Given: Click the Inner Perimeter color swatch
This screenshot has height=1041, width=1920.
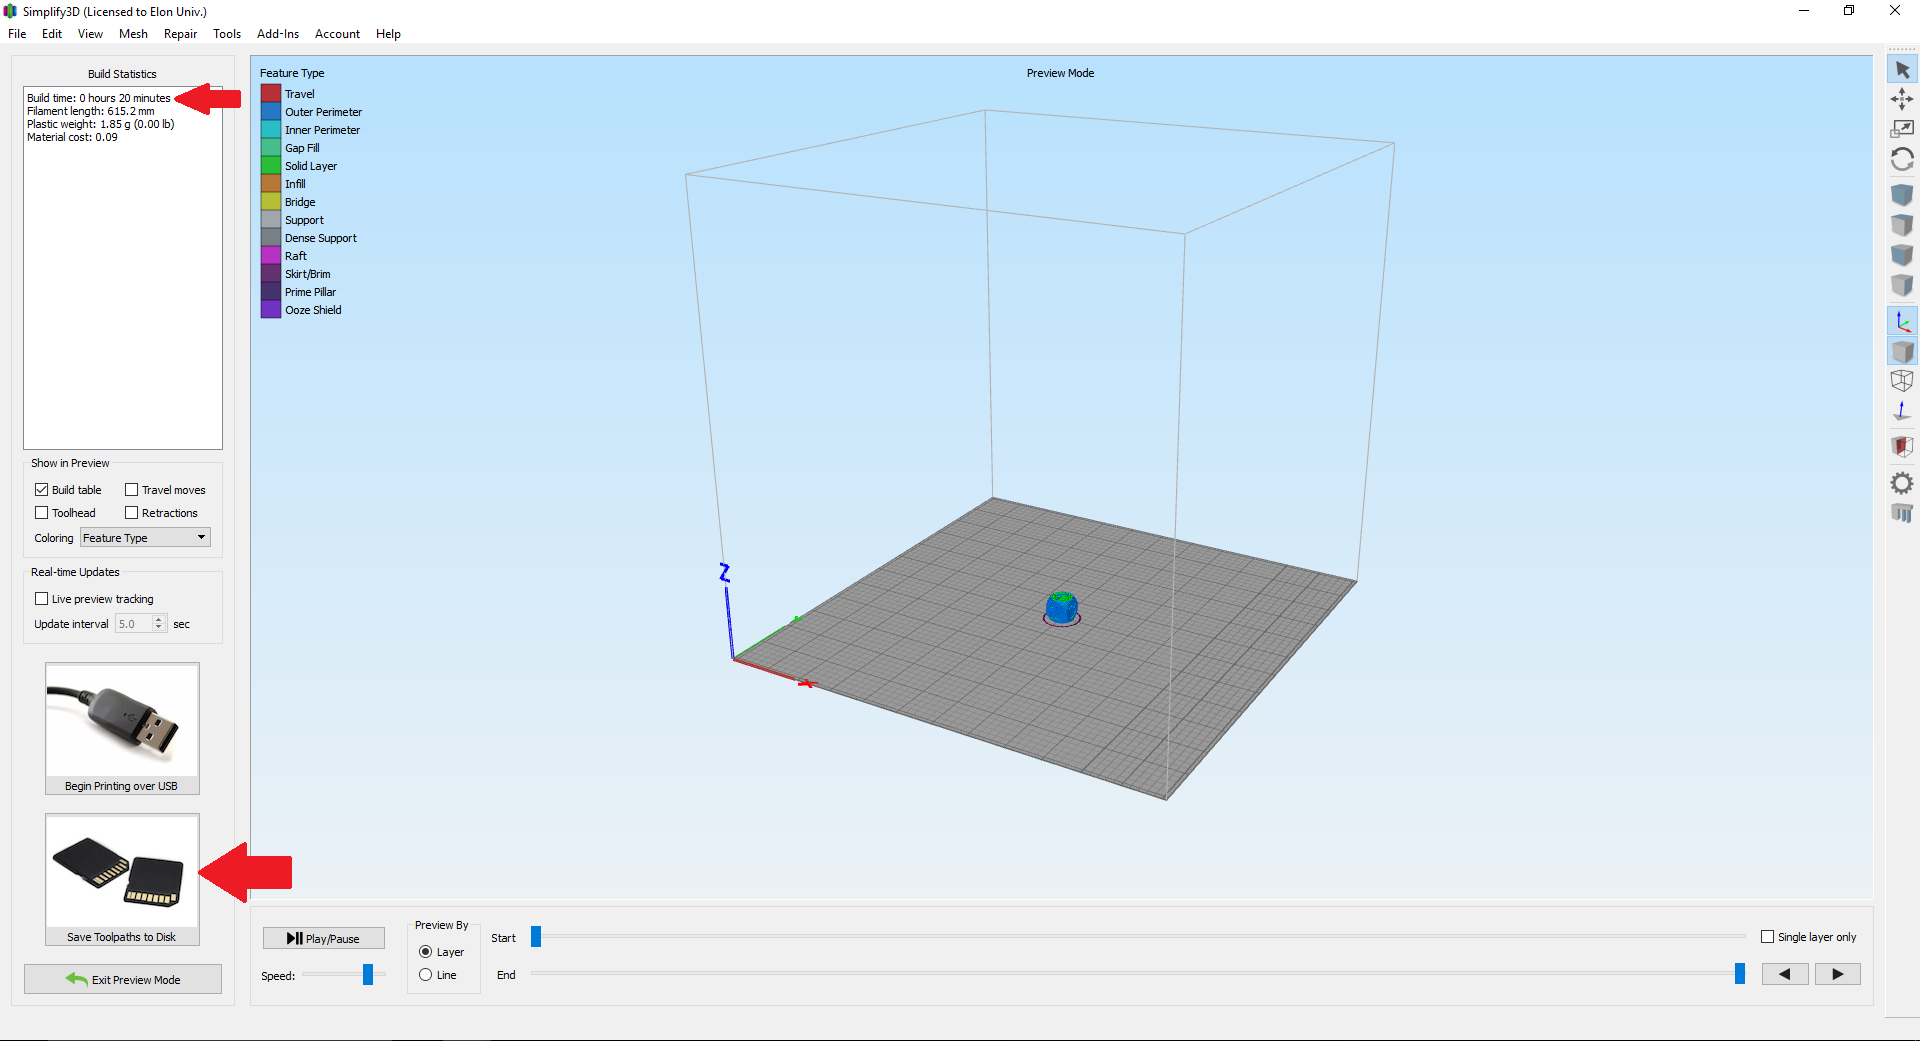Looking at the screenshot, I should click(x=271, y=129).
